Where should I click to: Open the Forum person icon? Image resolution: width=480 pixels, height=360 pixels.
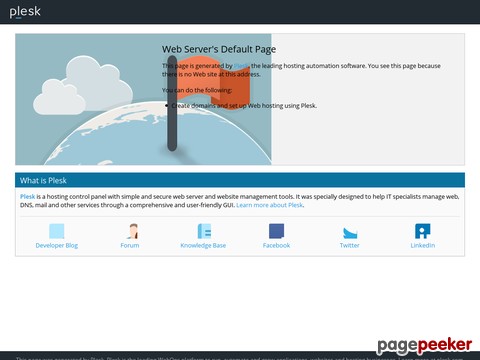(x=133, y=231)
